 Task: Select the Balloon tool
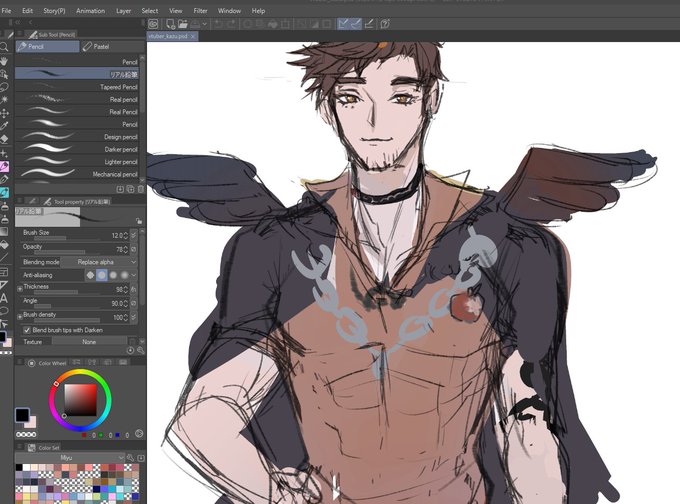click(4, 311)
